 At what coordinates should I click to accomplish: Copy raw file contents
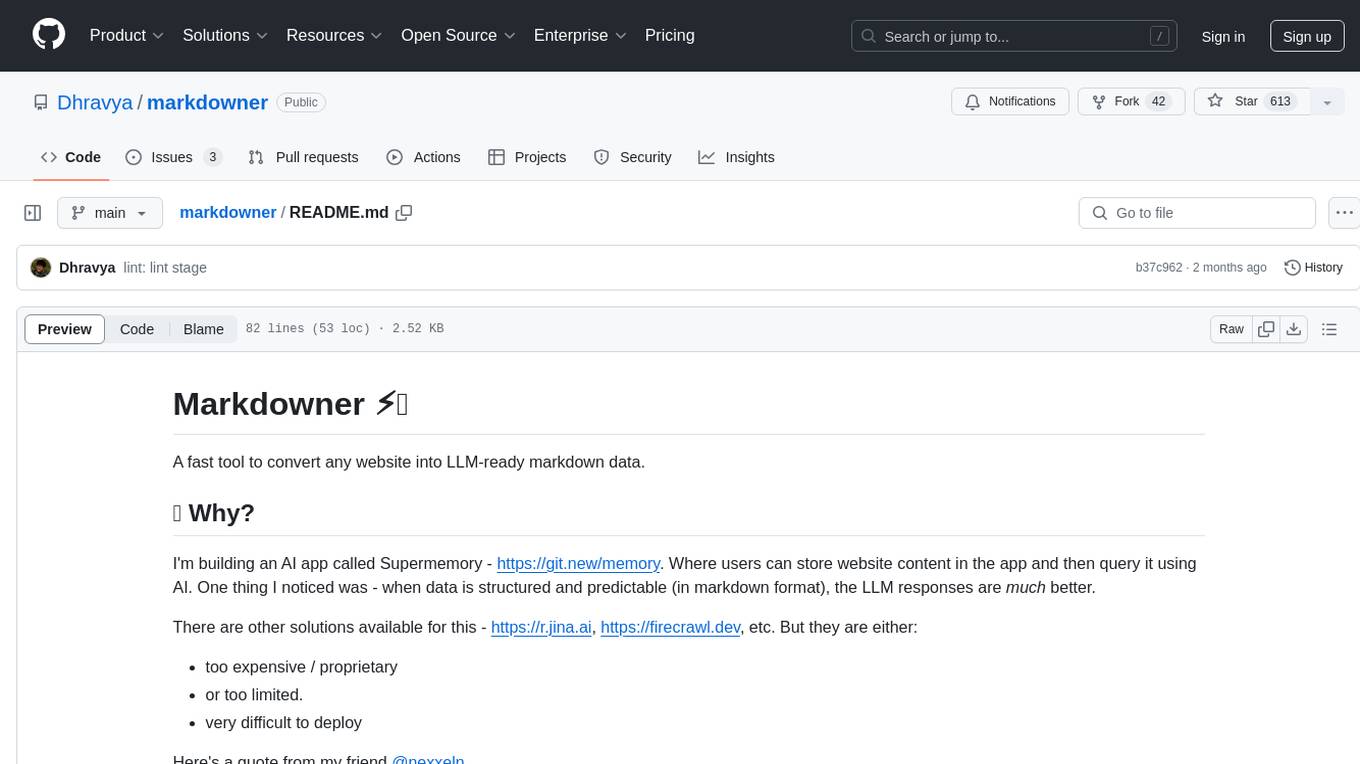(x=1266, y=329)
